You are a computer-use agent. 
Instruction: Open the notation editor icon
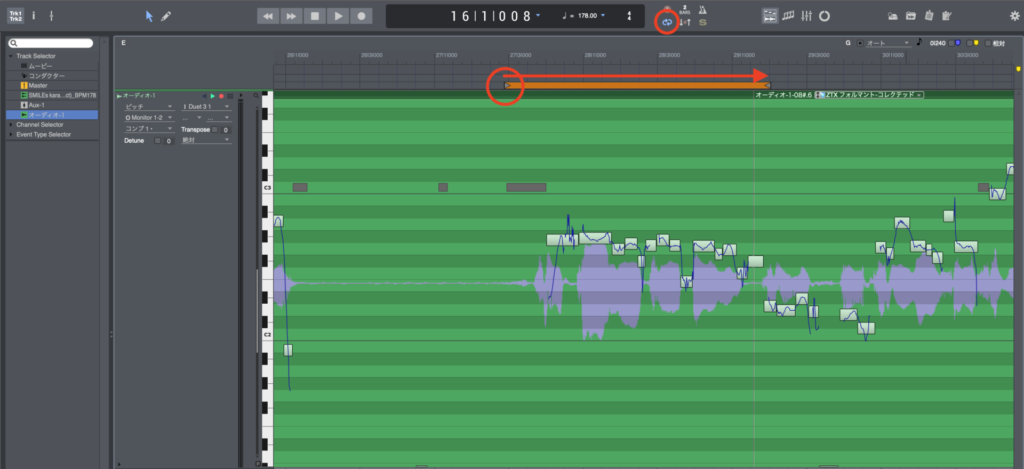click(788, 16)
